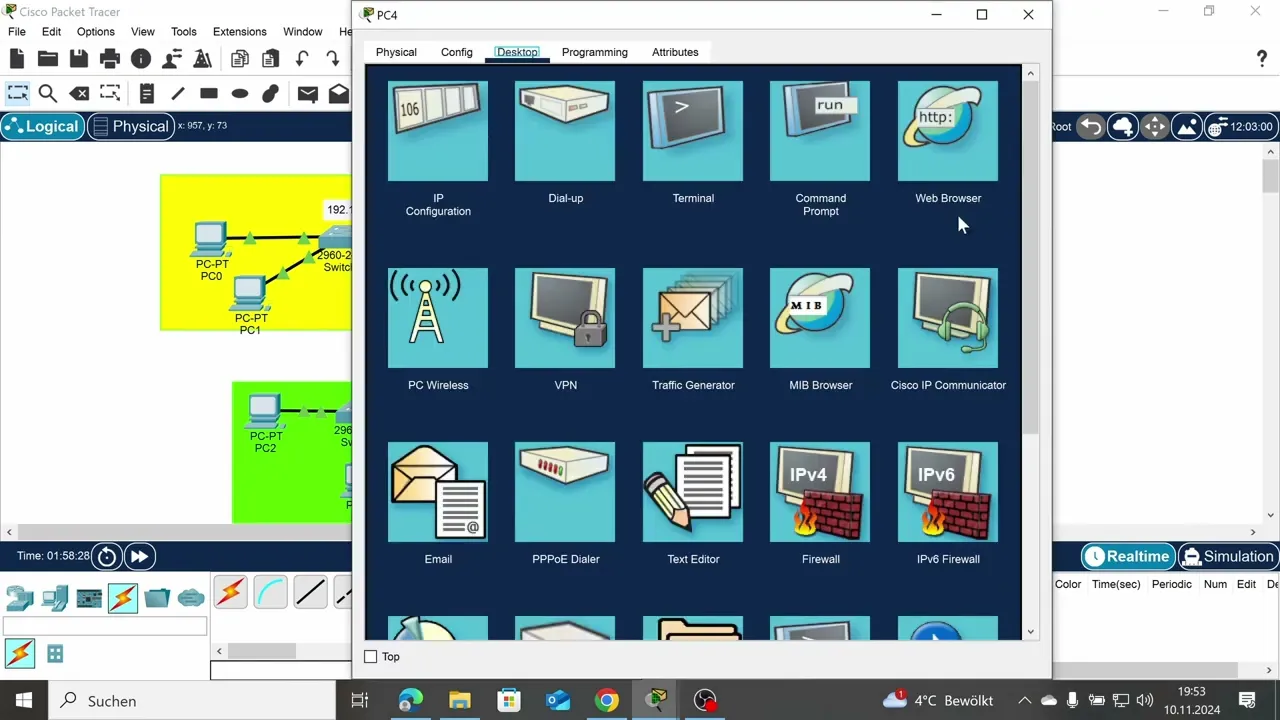Select the Draw Line tool
The image size is (1280, 720).
coord(178,93)
